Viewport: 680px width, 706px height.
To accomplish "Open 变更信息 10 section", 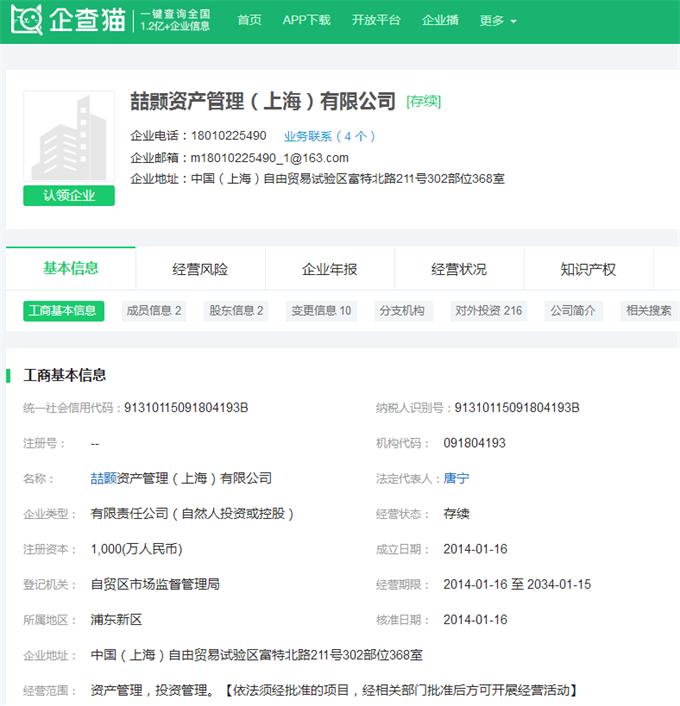I will [x=321, y=311].
